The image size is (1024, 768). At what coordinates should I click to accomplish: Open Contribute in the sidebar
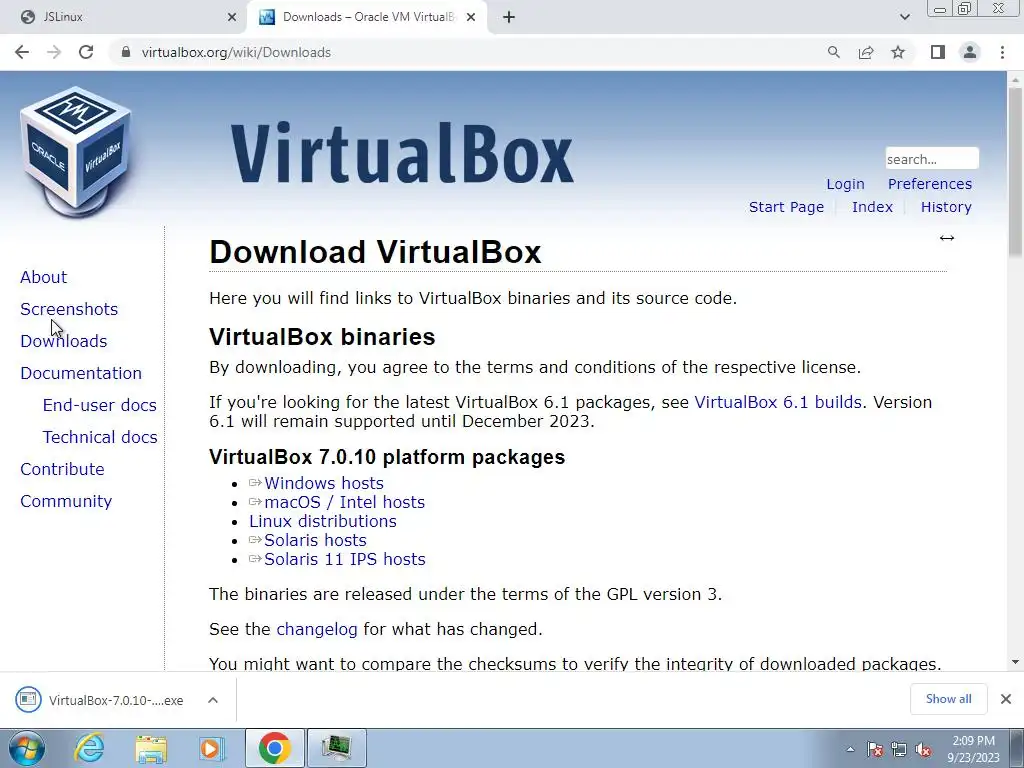(x=62, y=469)
